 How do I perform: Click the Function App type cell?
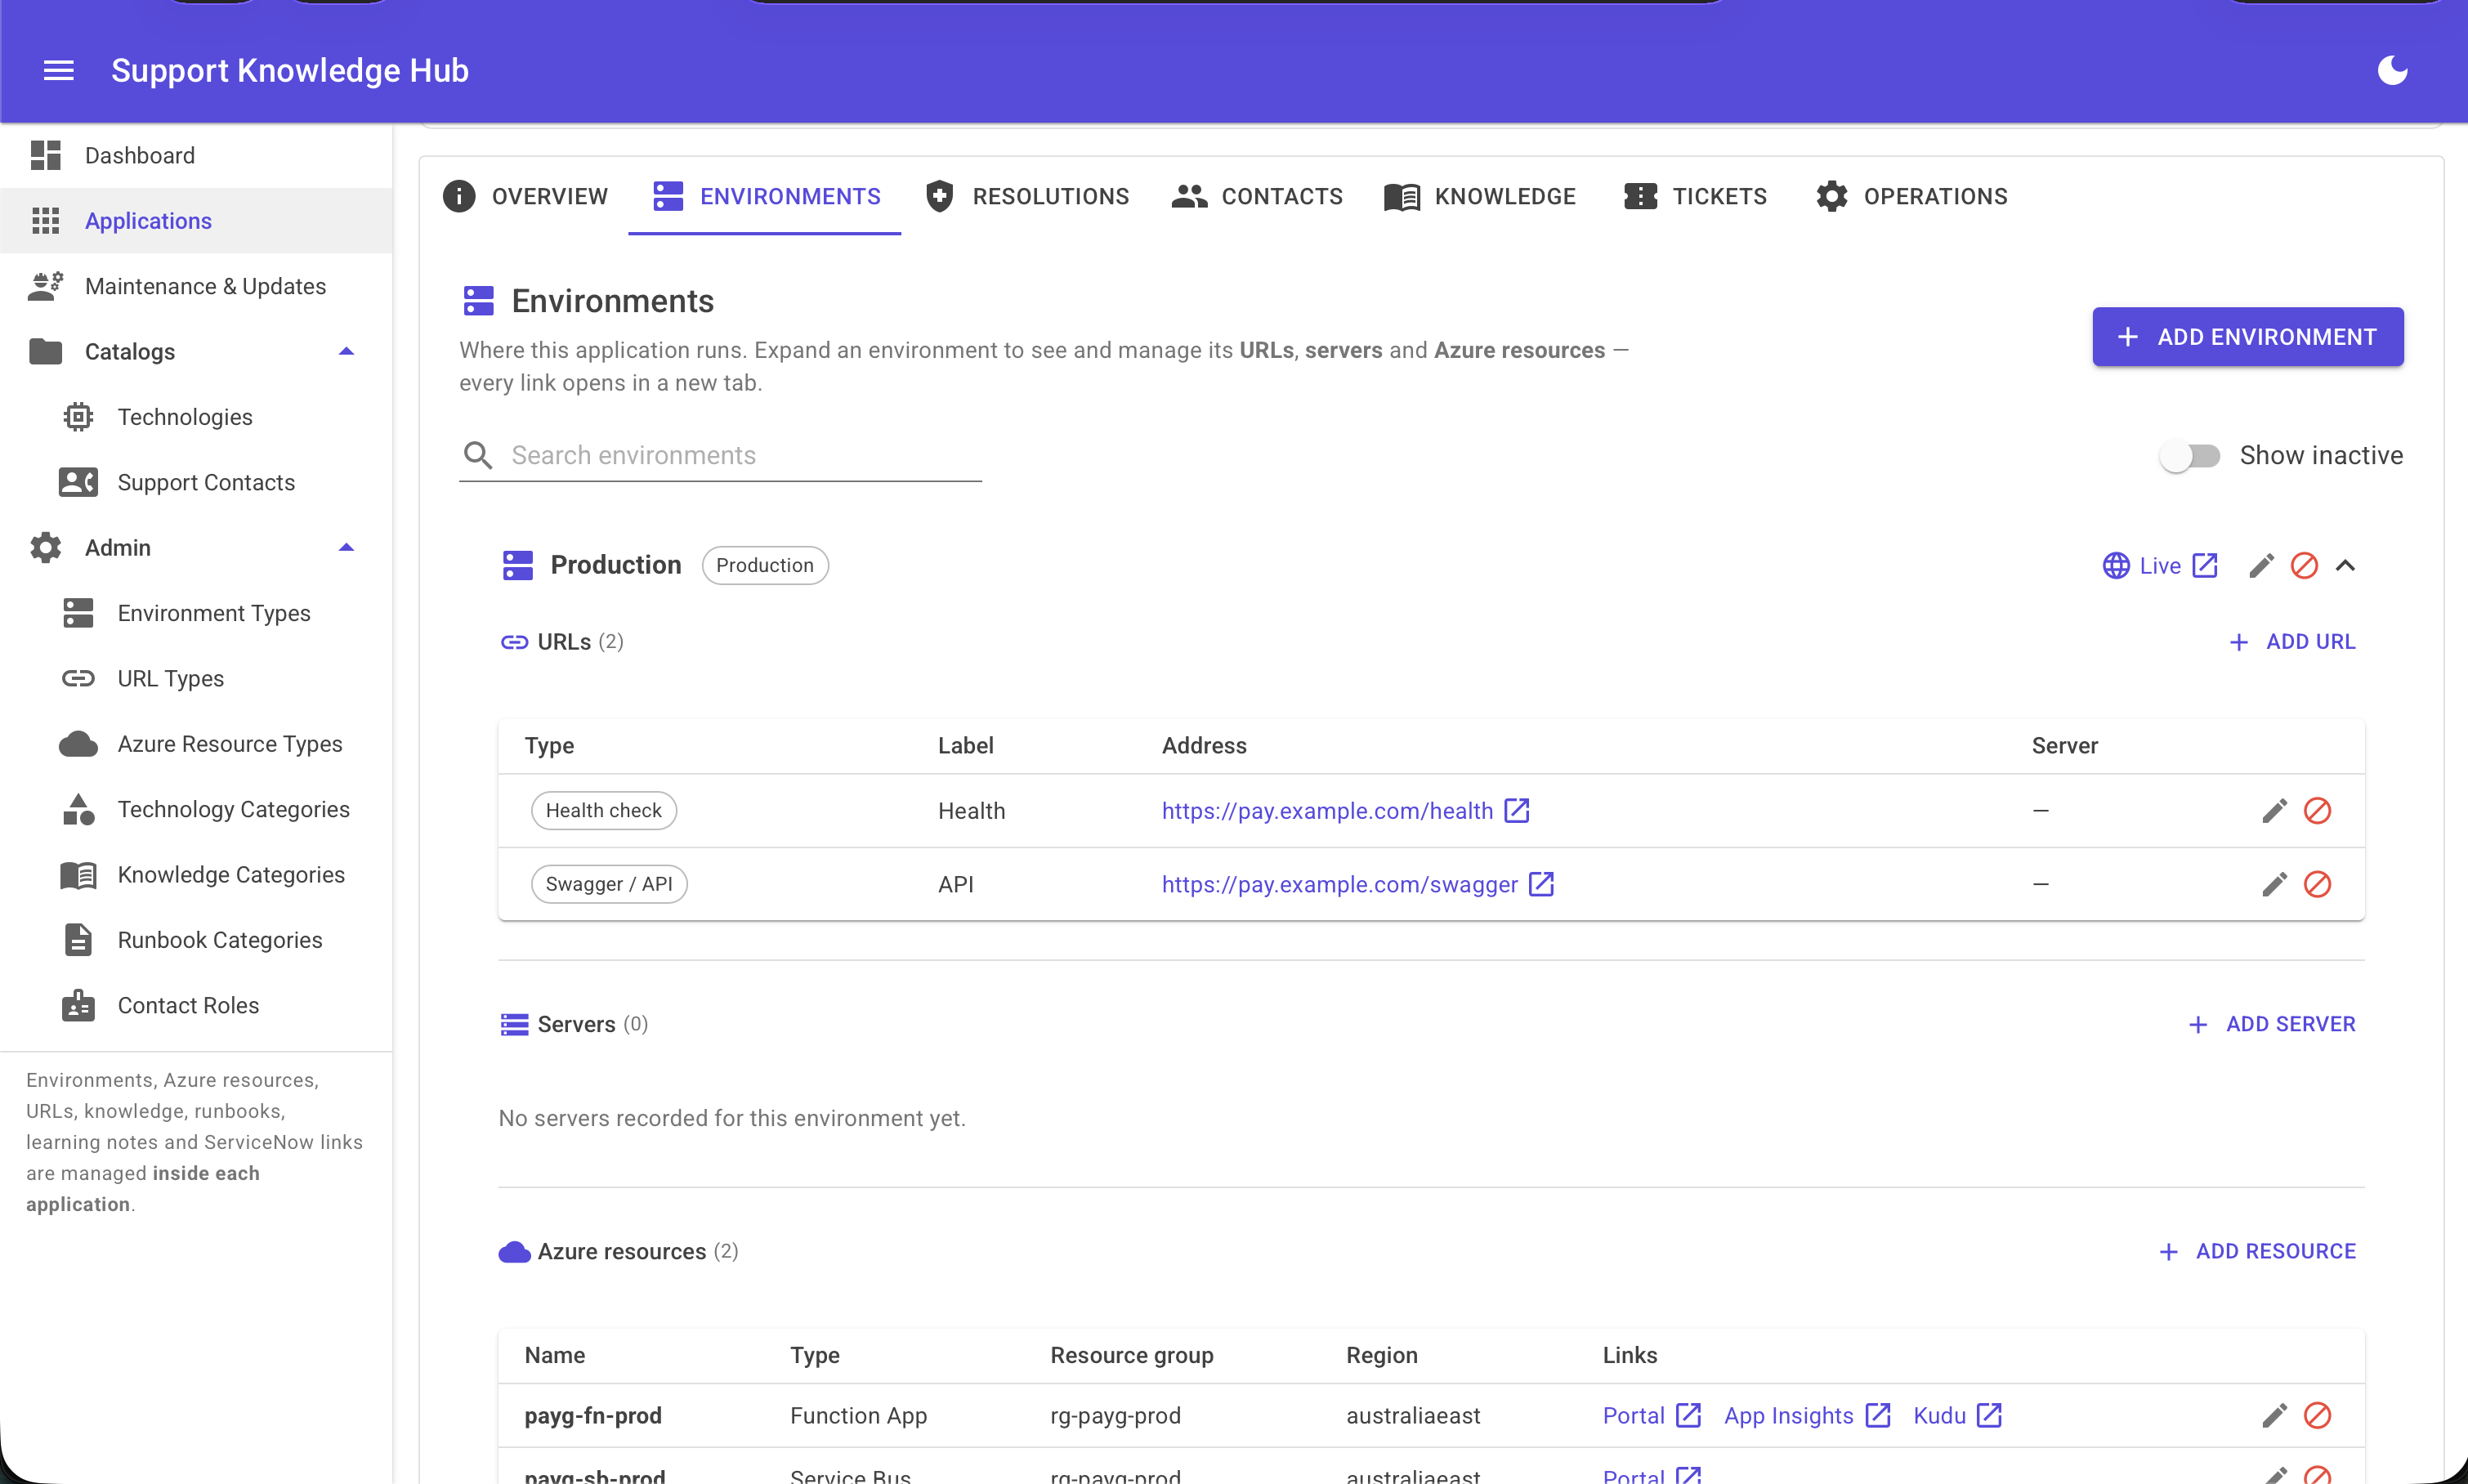click(858, 1415)
